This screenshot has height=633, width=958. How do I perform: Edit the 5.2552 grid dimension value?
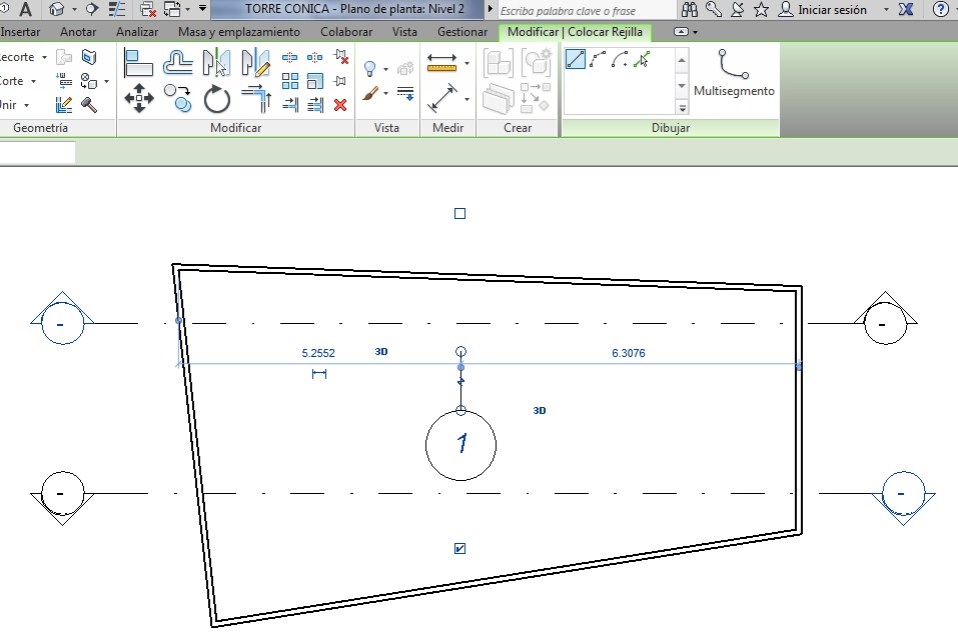(317, 352)
